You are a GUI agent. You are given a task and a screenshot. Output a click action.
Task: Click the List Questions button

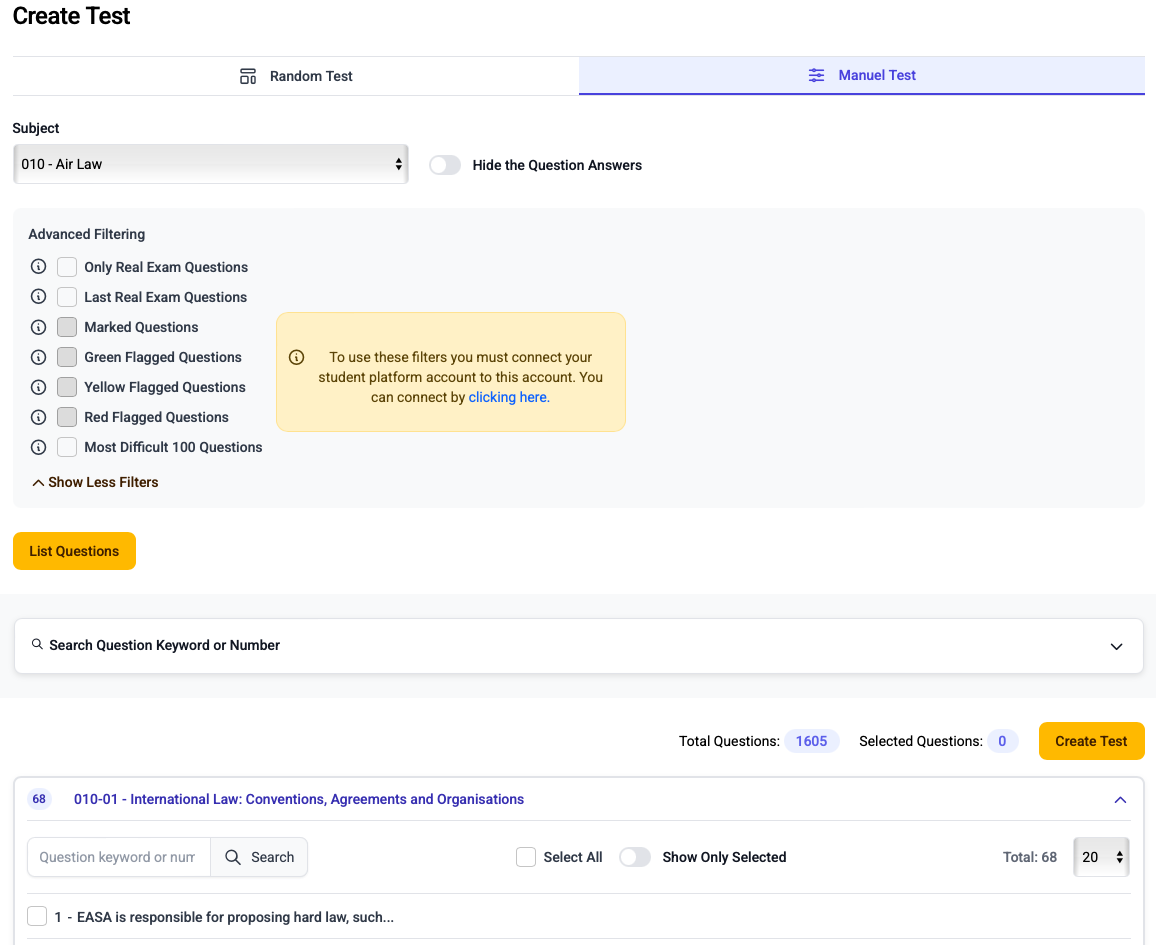point(74,551)
